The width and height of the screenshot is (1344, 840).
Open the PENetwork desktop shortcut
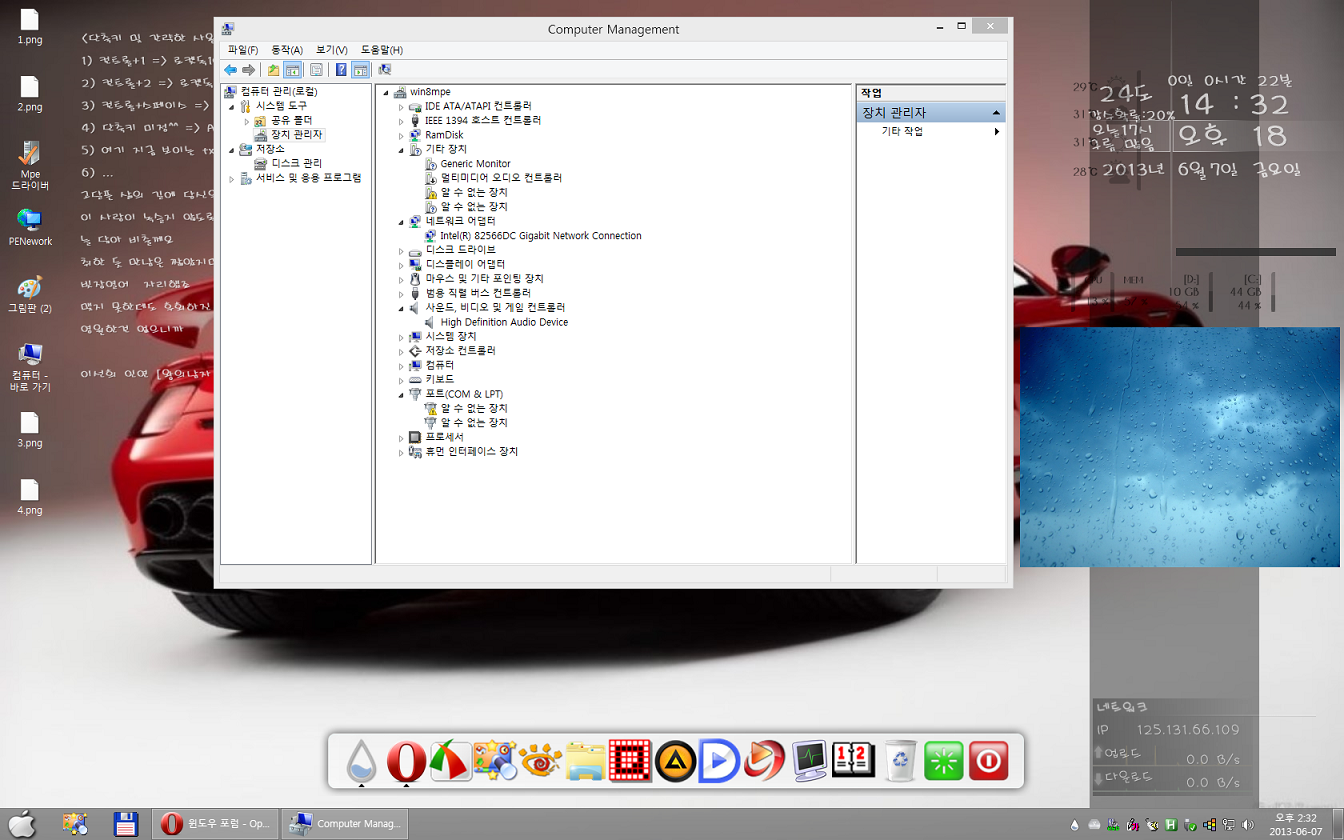point(30,227)
